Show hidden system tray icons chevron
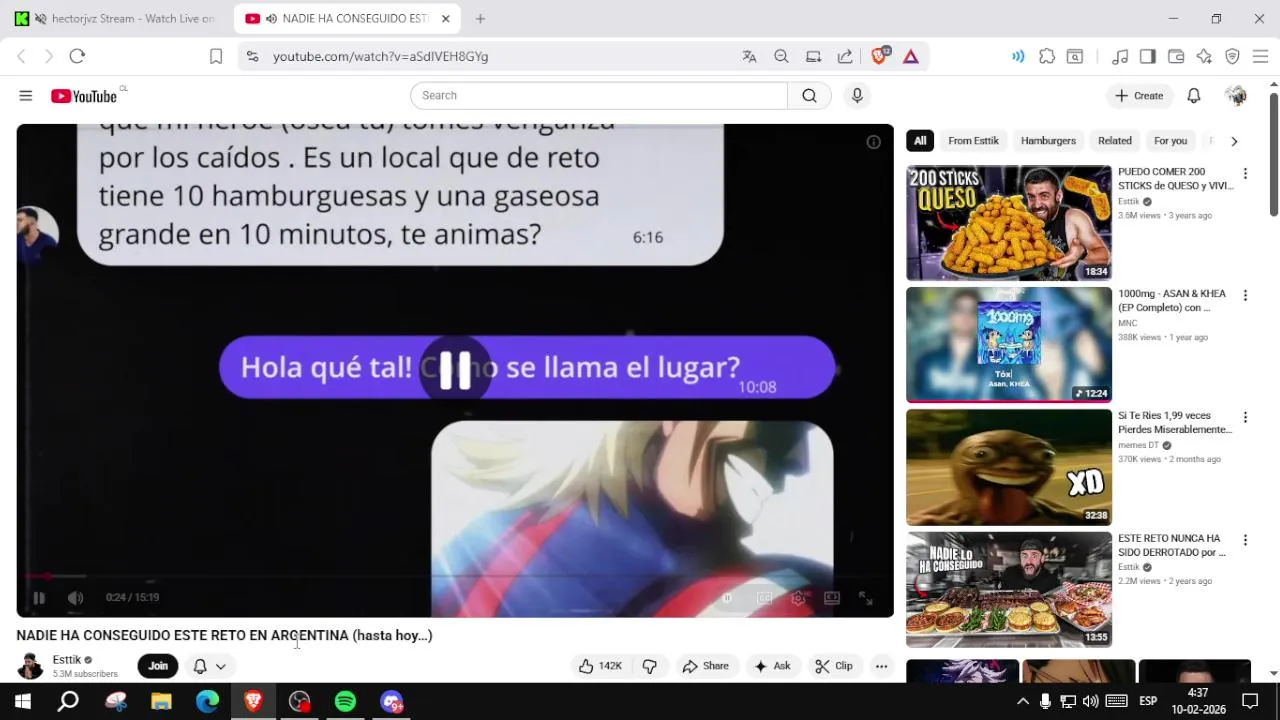Image resolution: width=1280 pixels, height=720 pixels. pos(1022,701)
